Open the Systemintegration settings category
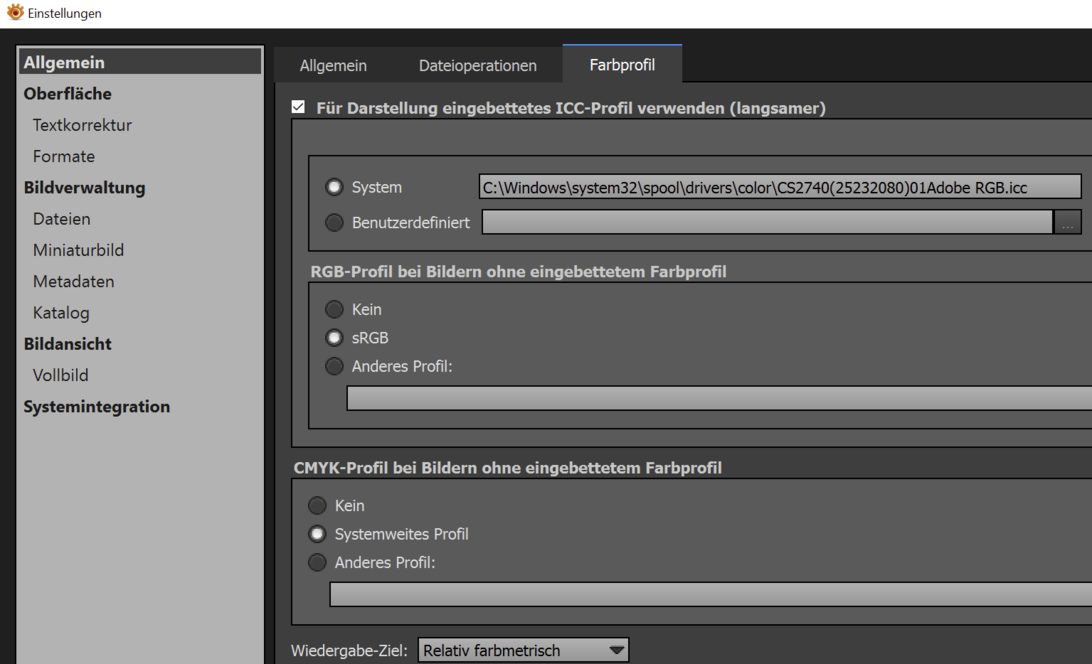This screenshot has height=664, width=1092. [97, 407]
